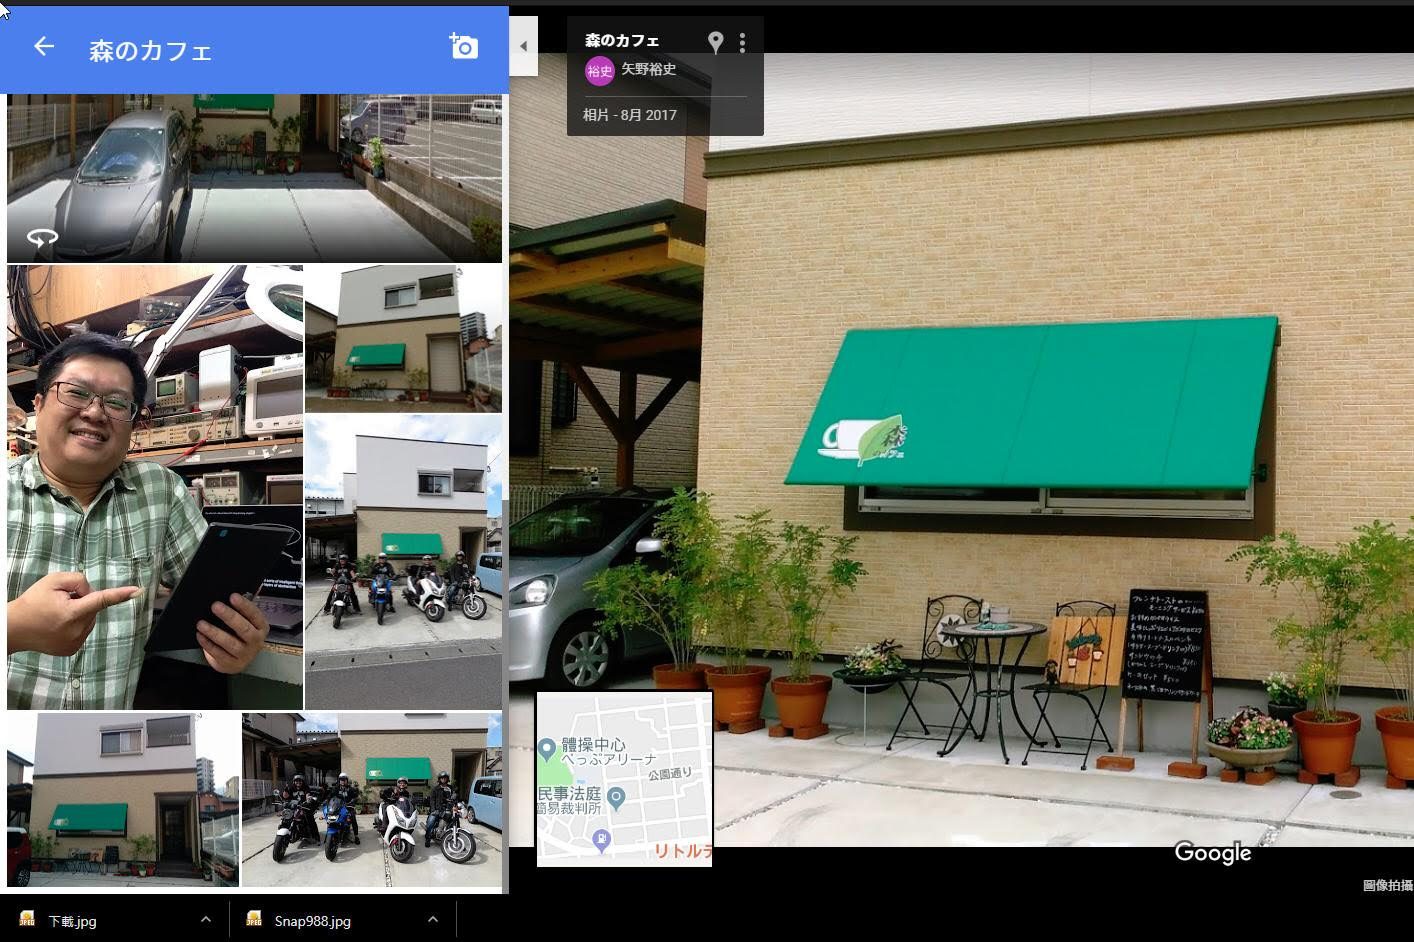Screen dimensions: 1414x942
Task: Open the mini map thumbnail
Action: coord(624,778)
